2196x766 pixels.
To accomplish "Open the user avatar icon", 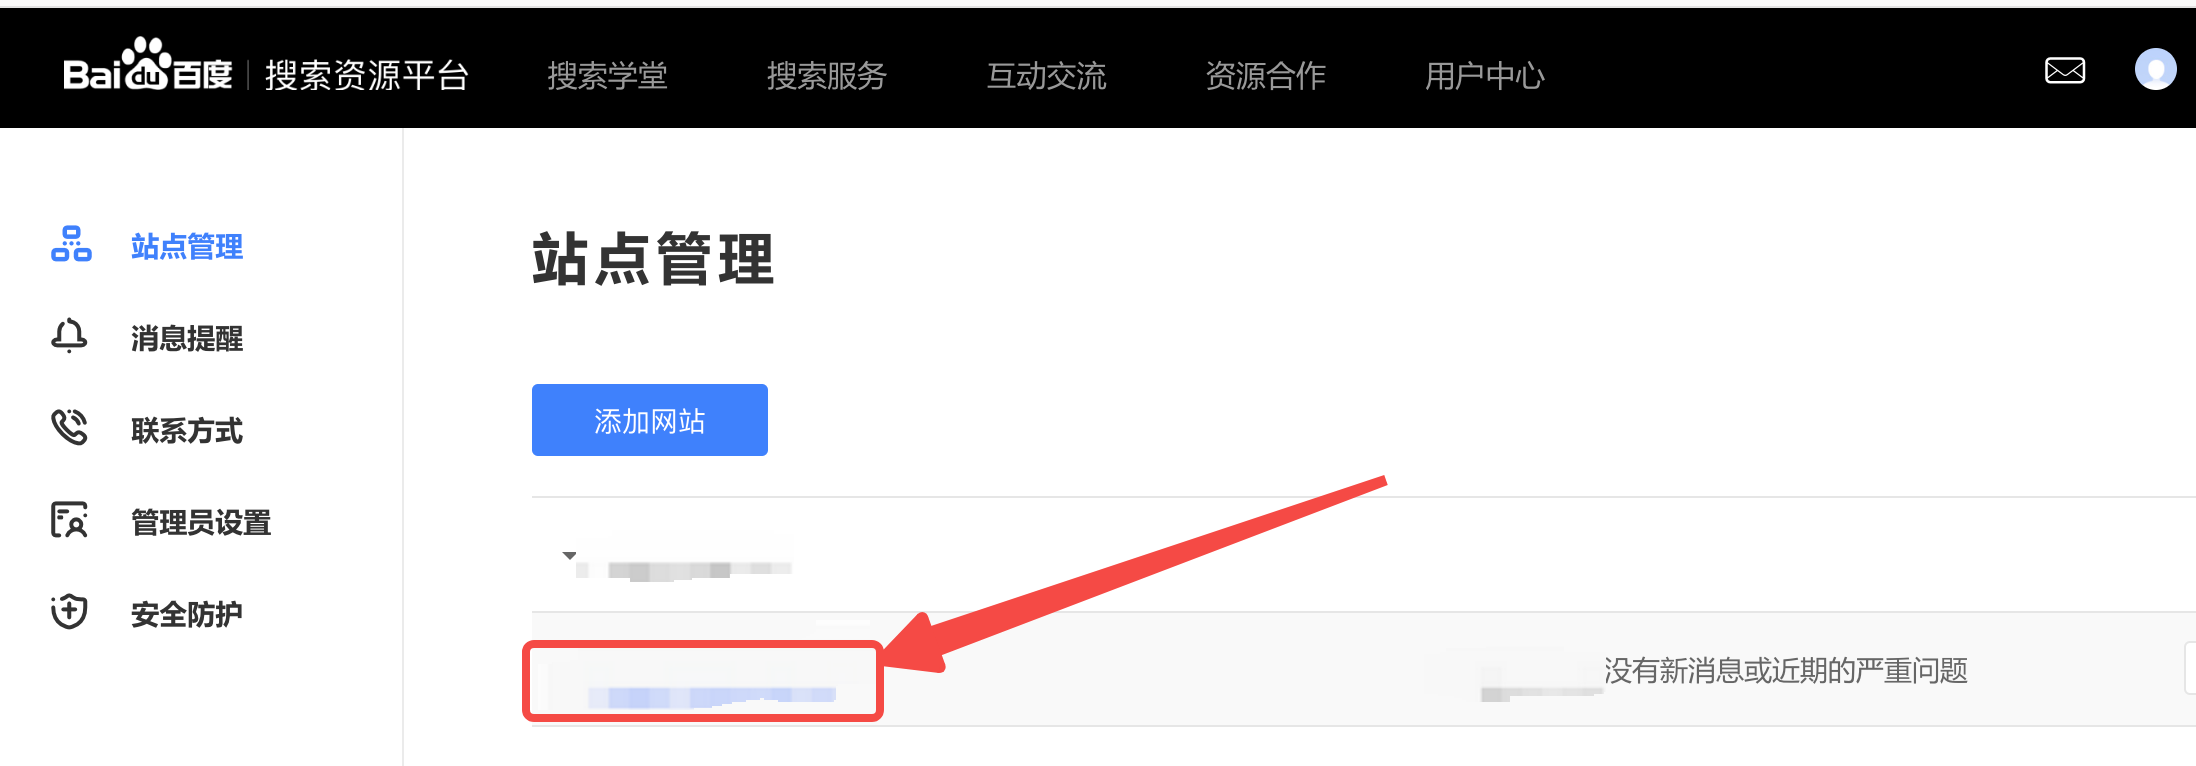I will pos(2155,69).
